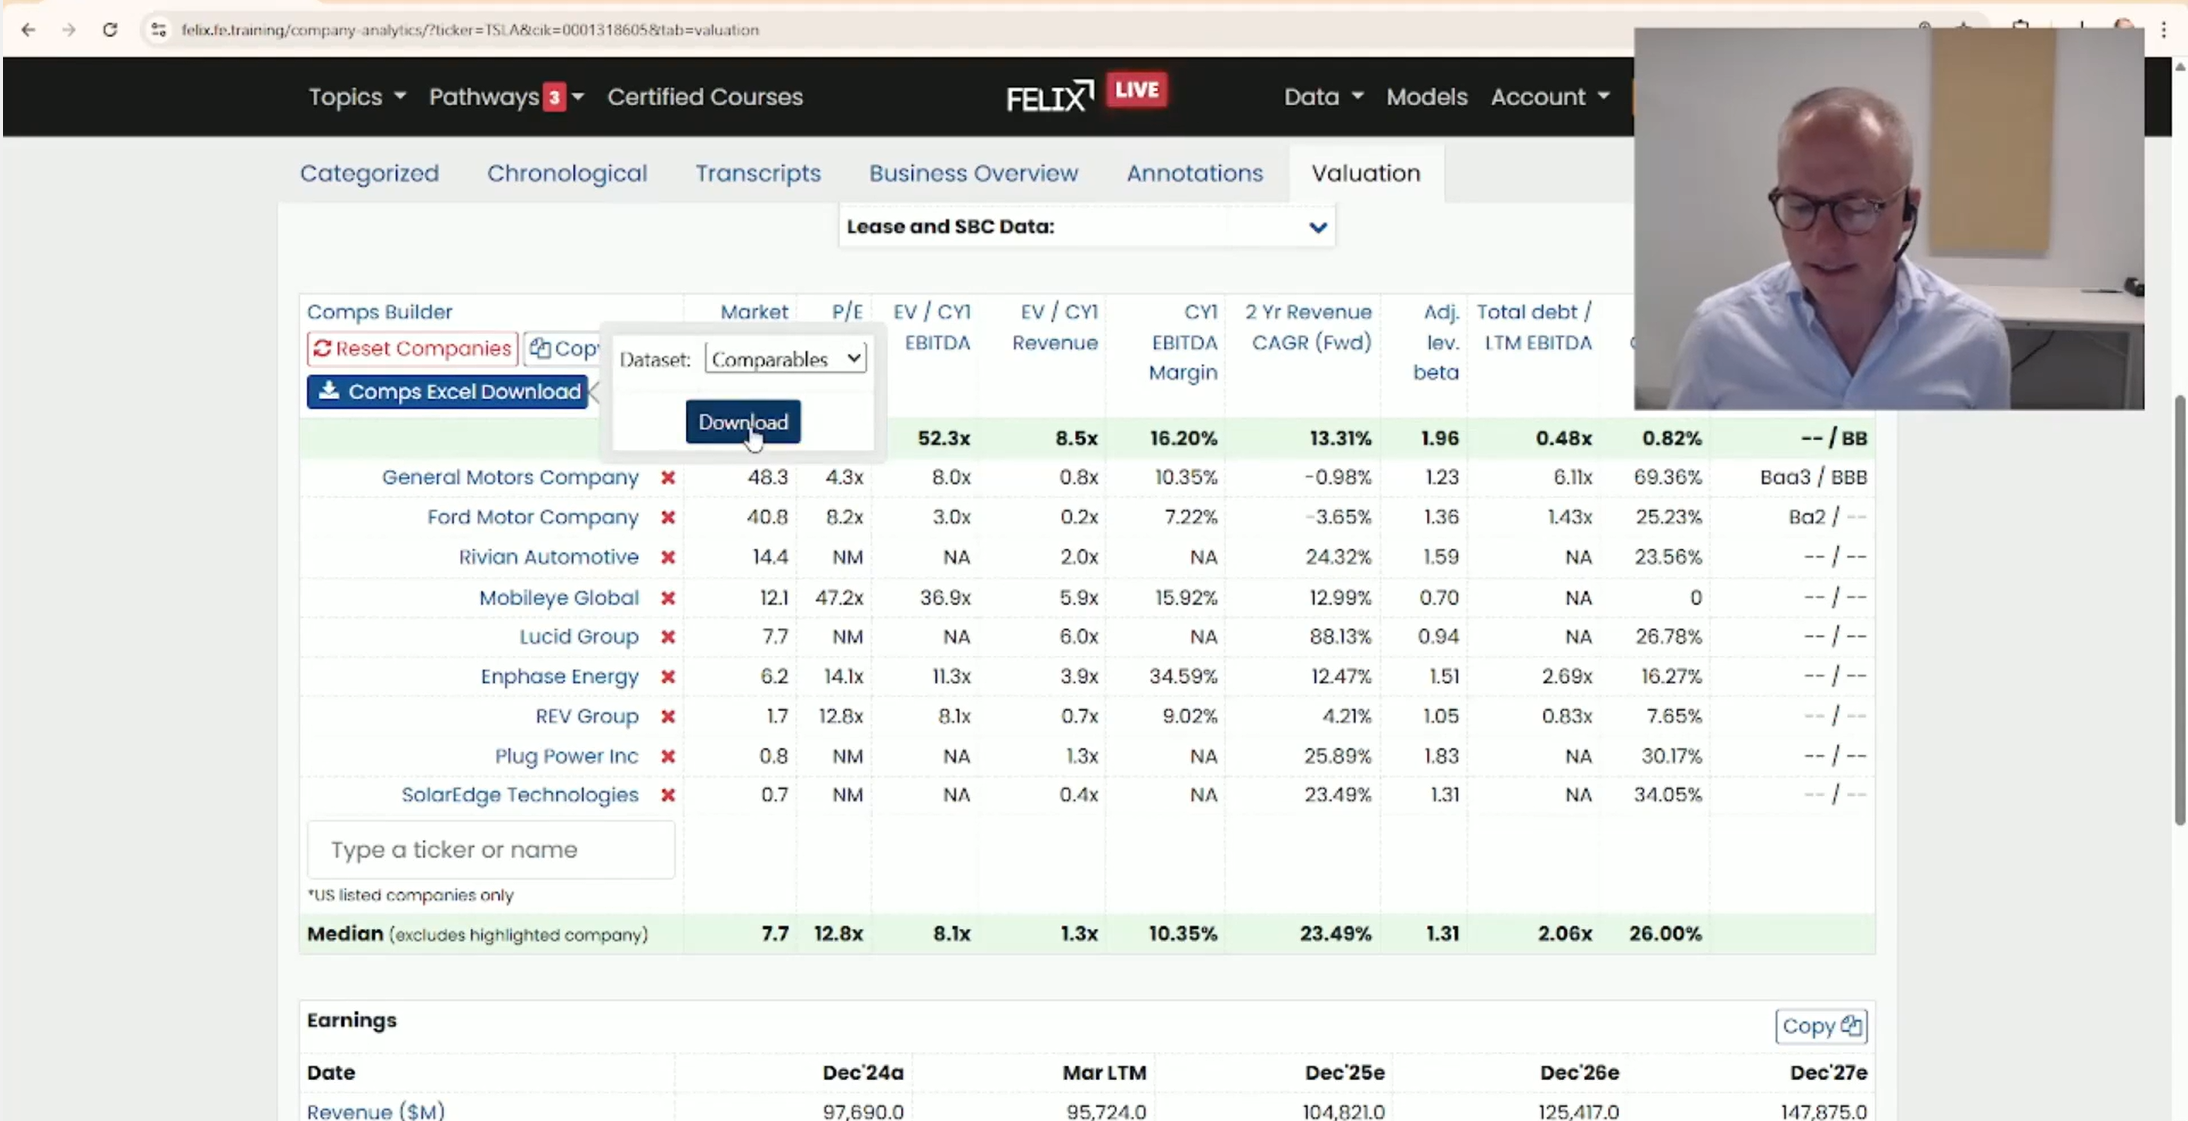This screenshot has width=2188, height=1121.
Task: Click the FELIX logo in the header
Action: pyautogui.click(x=1047, y=95)
